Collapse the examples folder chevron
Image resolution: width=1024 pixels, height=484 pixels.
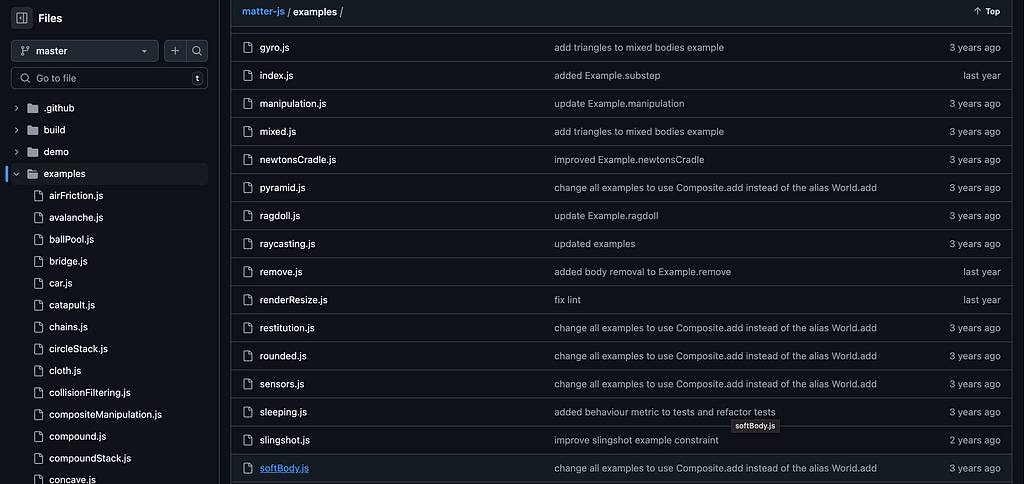pos(16,174)
